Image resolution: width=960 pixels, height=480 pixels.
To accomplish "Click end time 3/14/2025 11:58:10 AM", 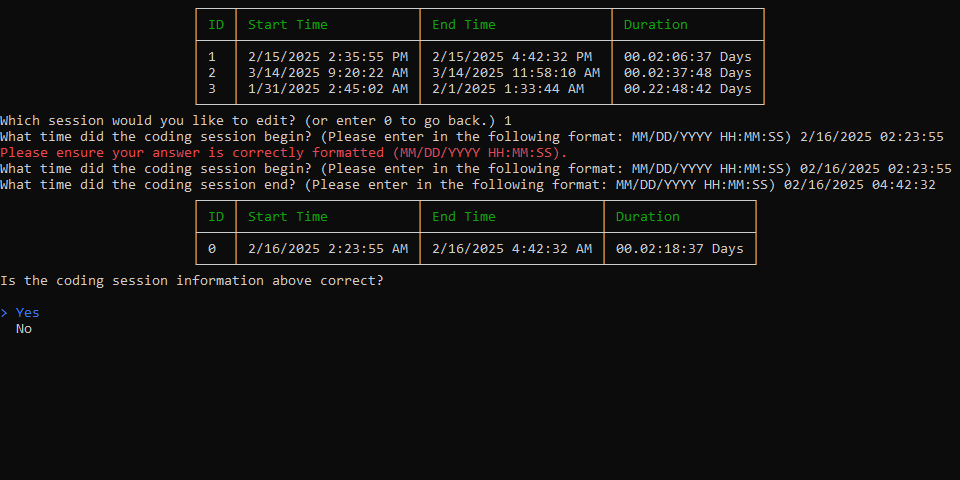I will [x=516, y=73].
